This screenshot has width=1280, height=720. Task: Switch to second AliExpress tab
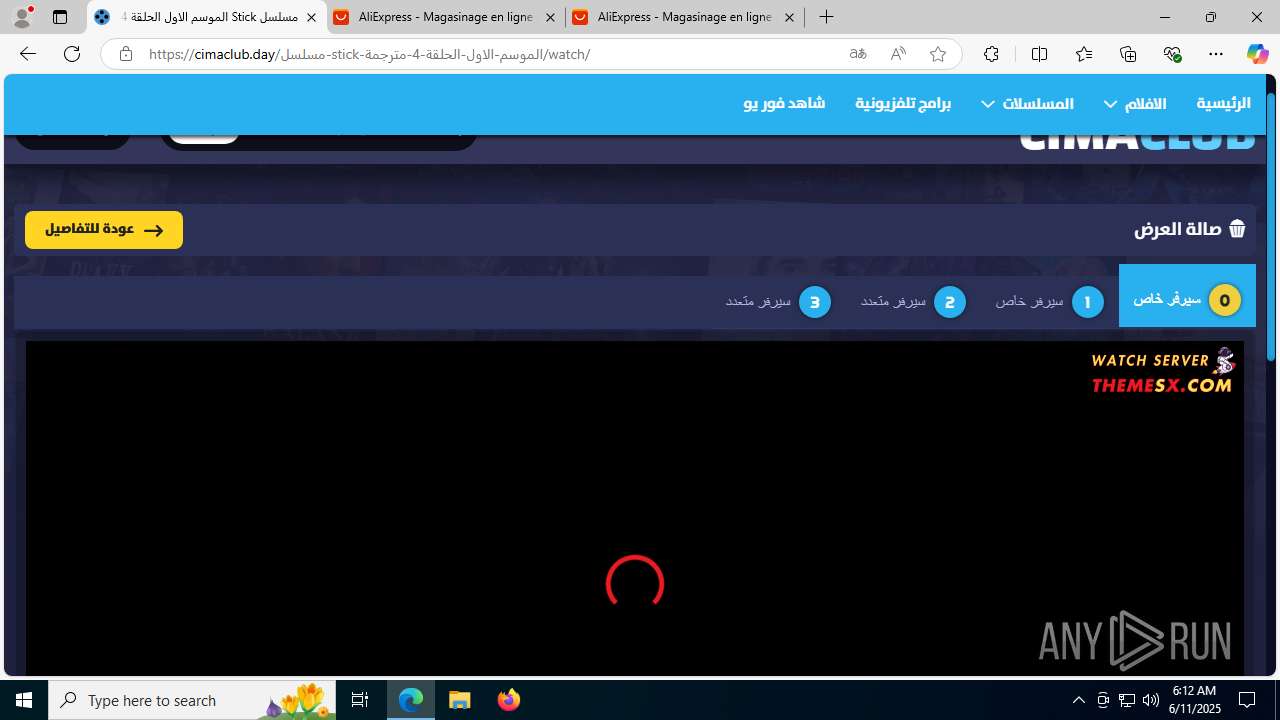(x=684, y=17)
